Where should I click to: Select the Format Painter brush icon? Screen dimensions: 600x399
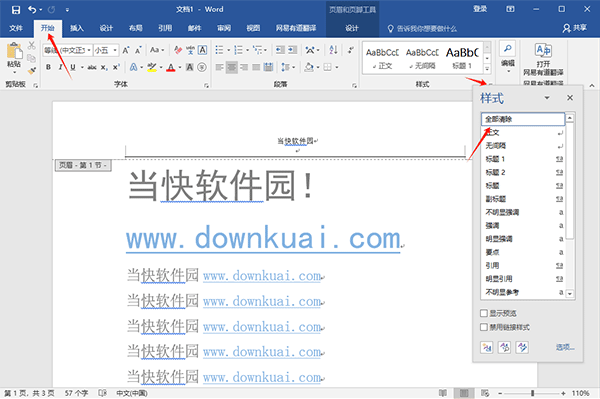32,70
